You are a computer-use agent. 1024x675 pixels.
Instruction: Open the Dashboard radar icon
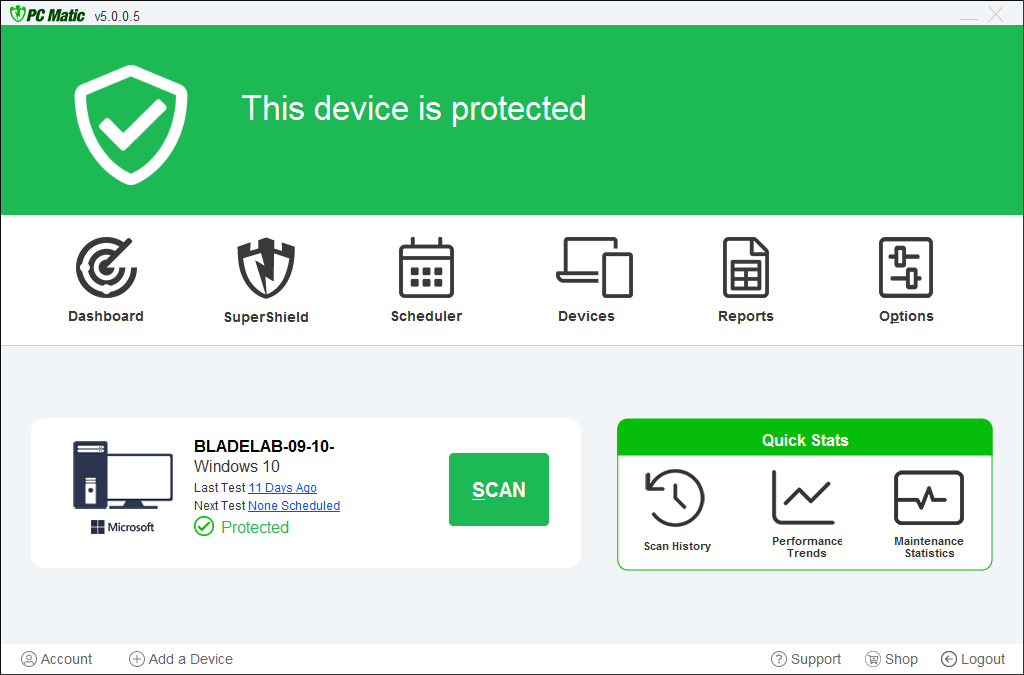click(x=106, y=268)
